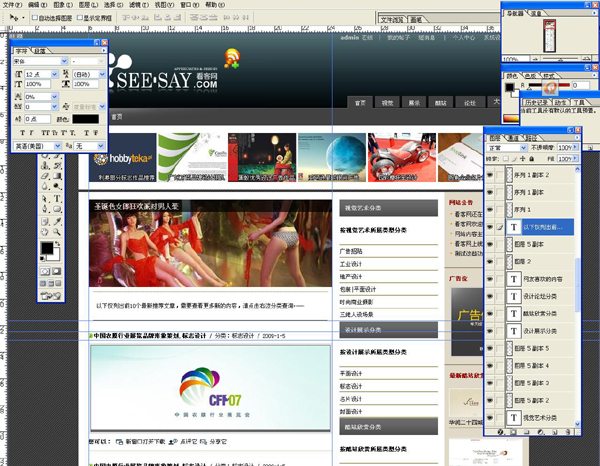The width and height of the screenshot is (600, 466).
Task: Select the Dodge tool
Action: click(x=57, y=187)
